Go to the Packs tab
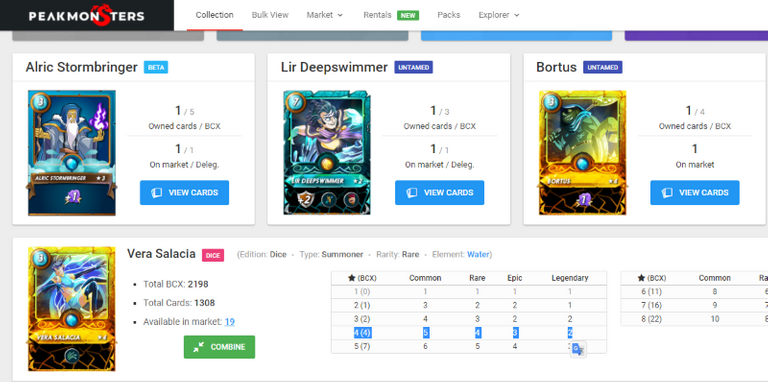Image resolution: width=768 pixels, height=382 pixels. (x=448, y=15)
